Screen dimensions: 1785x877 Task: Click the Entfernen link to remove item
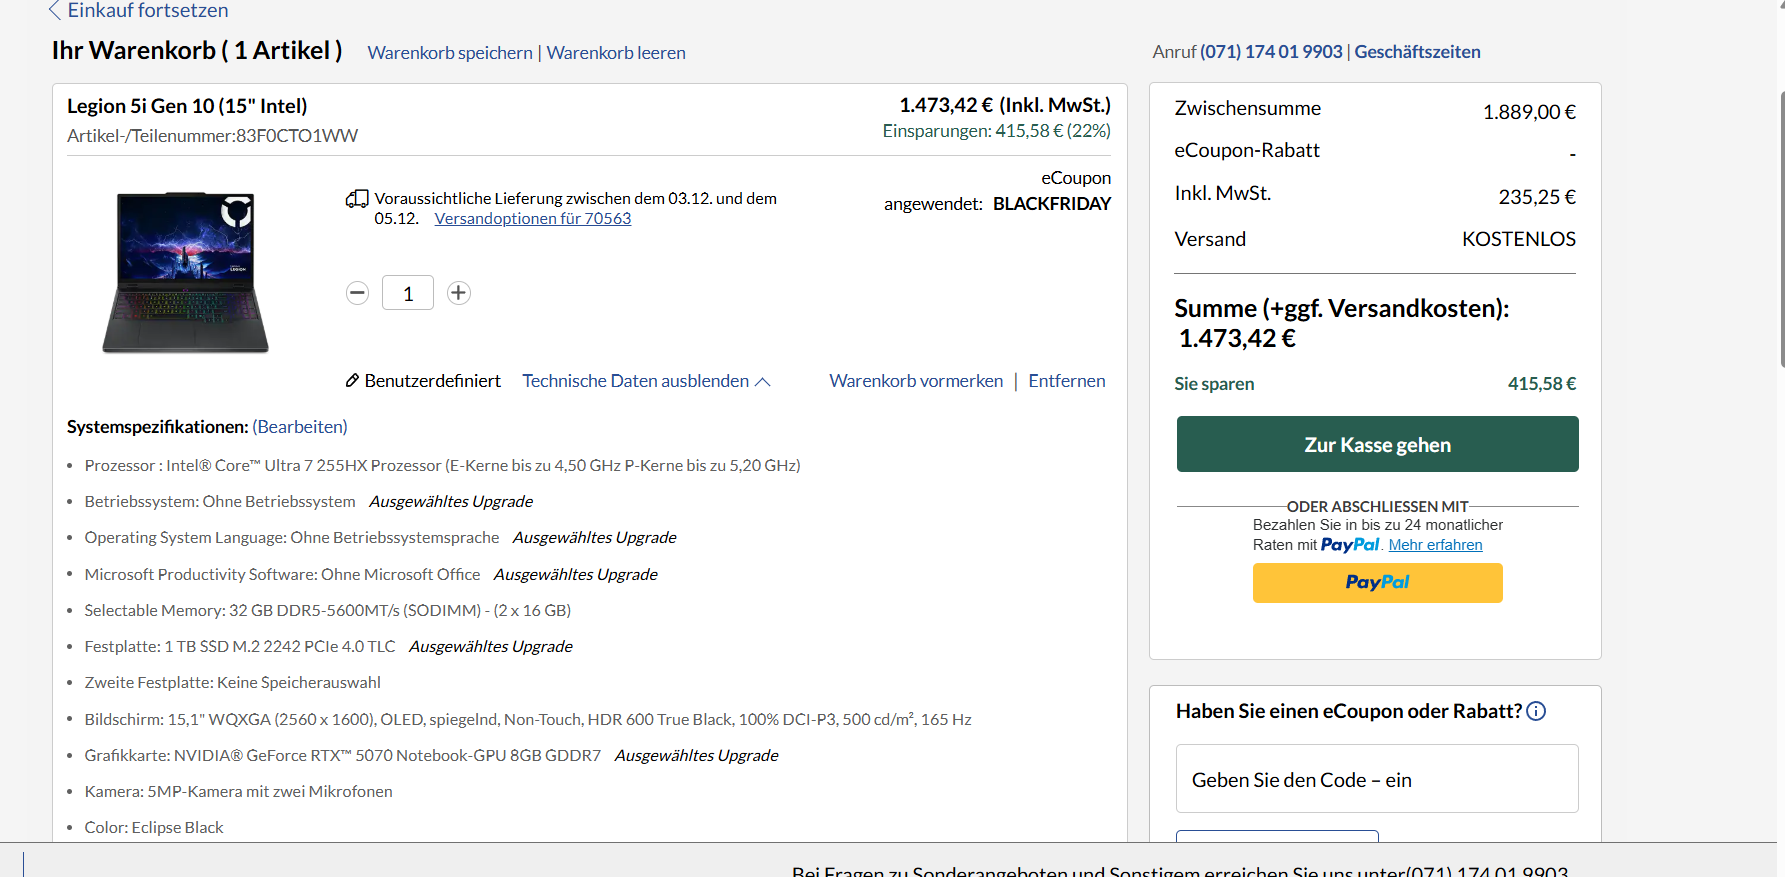pos(1066,381)
